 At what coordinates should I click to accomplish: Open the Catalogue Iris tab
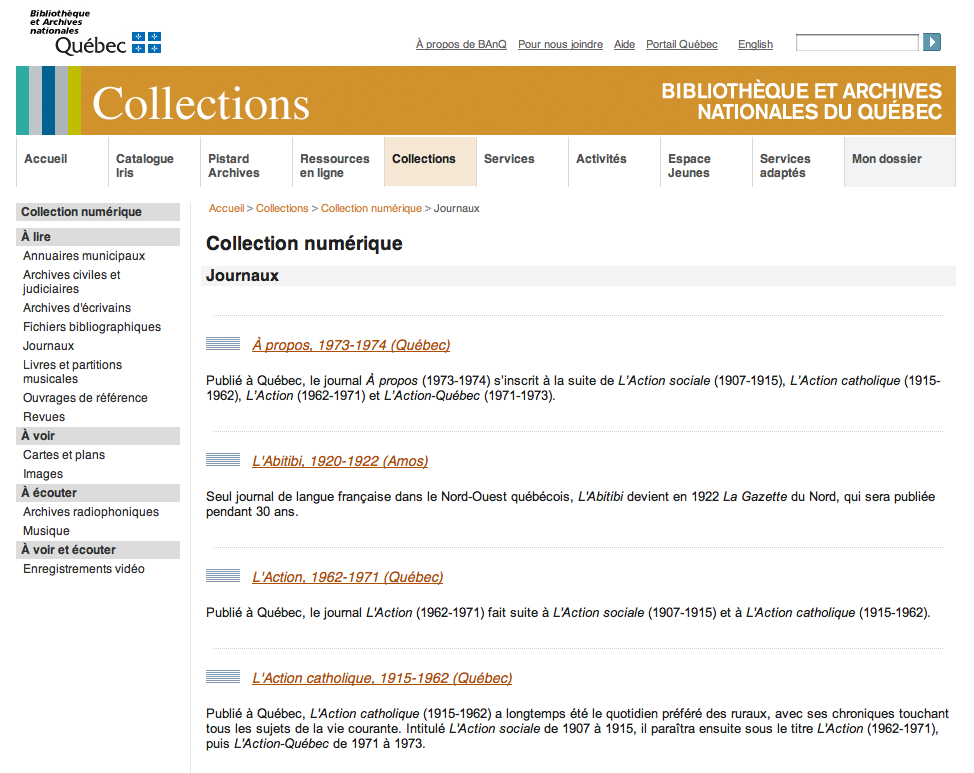pyautogui.click(x=154, y=162)
